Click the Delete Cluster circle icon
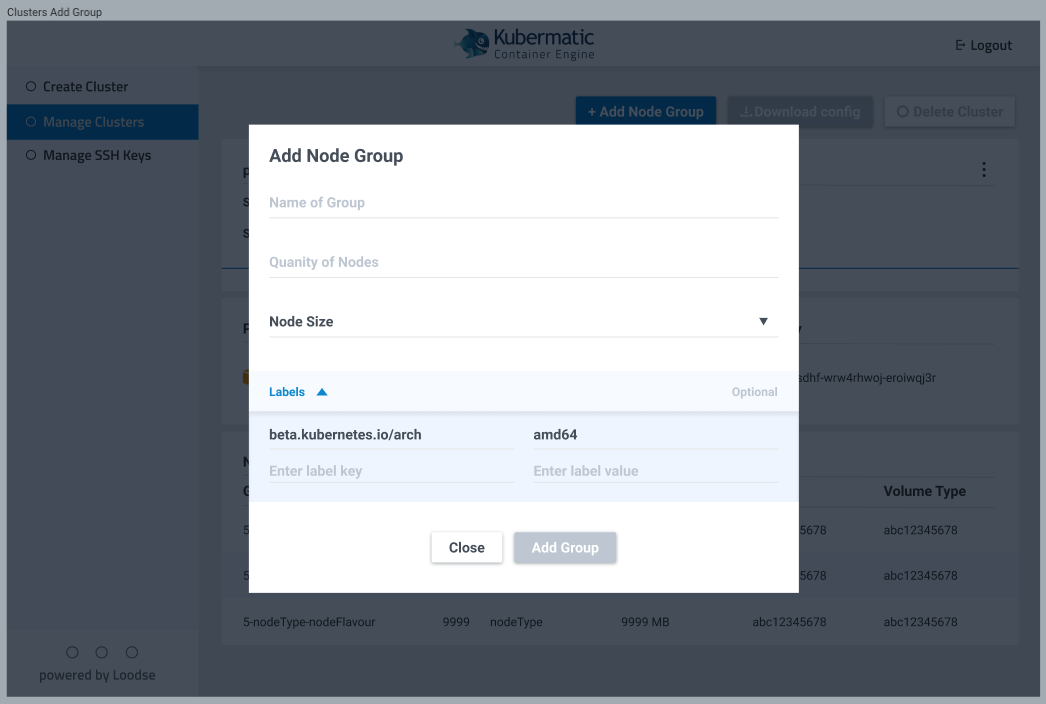 [x=903, y=111]
